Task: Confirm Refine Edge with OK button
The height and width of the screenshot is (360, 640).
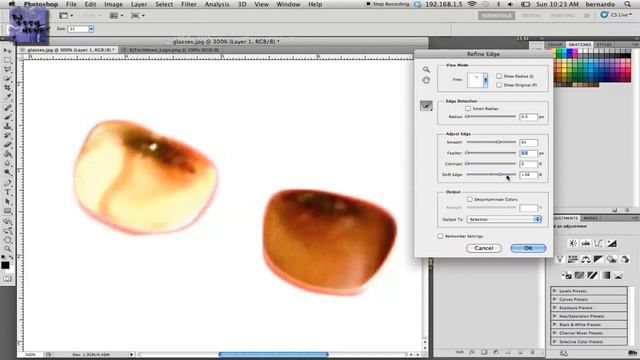Action: click(x=528, y=248)
